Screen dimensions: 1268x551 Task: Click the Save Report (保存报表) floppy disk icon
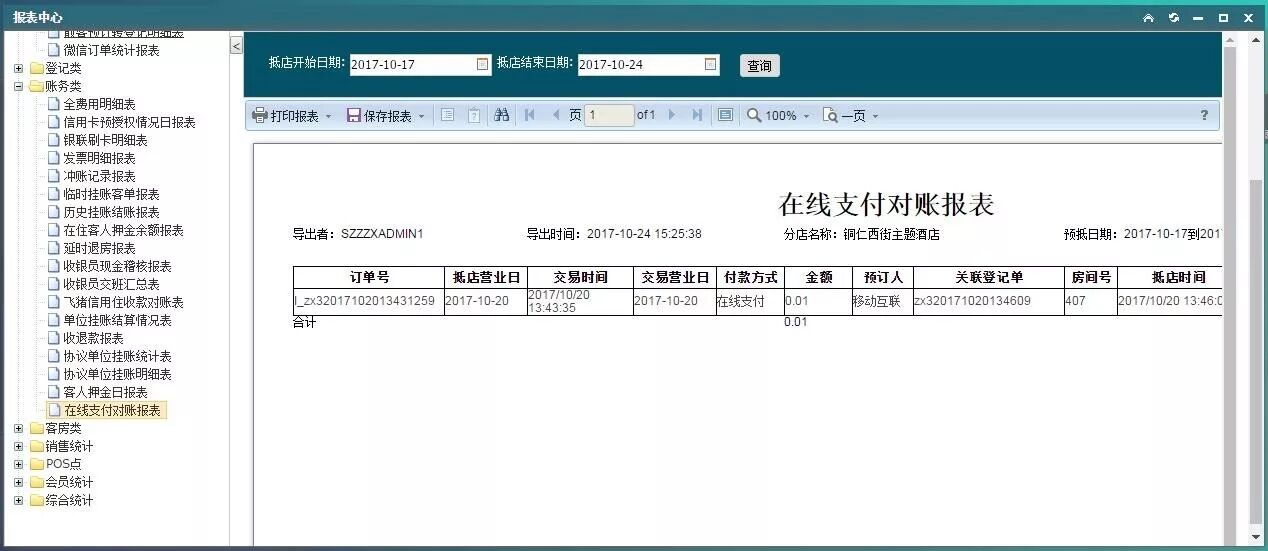click(354, 116)
